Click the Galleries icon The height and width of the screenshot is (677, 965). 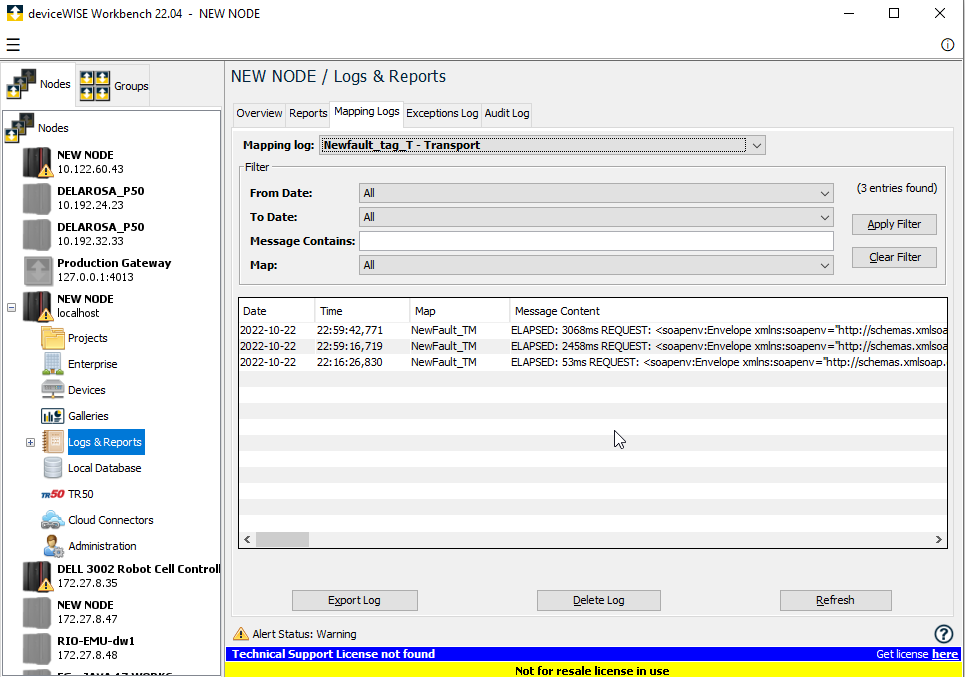coord(53,416)
